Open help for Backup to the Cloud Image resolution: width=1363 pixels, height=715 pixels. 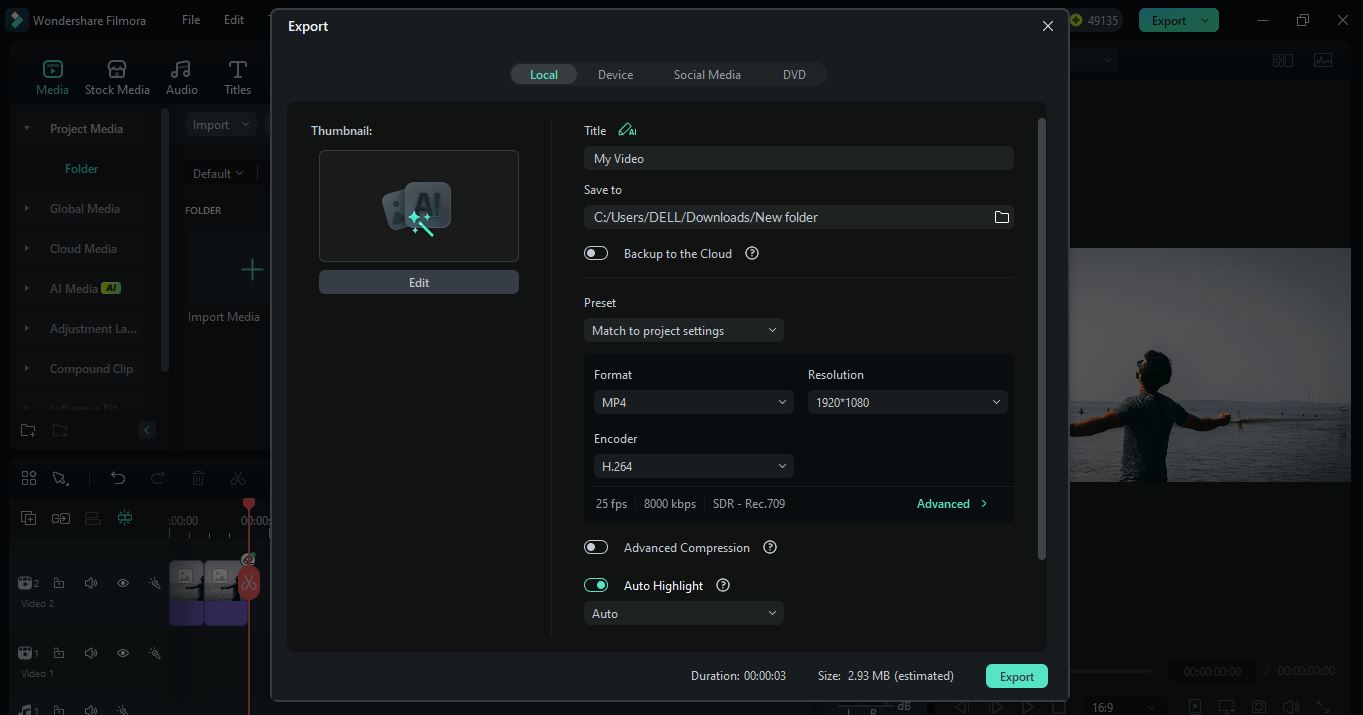coord(752,253)
